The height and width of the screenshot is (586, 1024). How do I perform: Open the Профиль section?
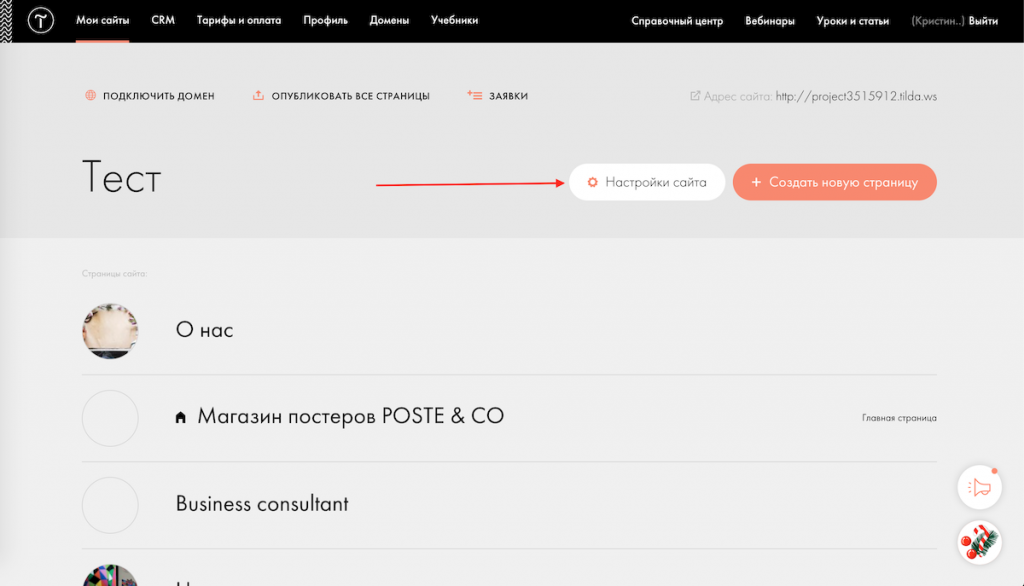325,20
